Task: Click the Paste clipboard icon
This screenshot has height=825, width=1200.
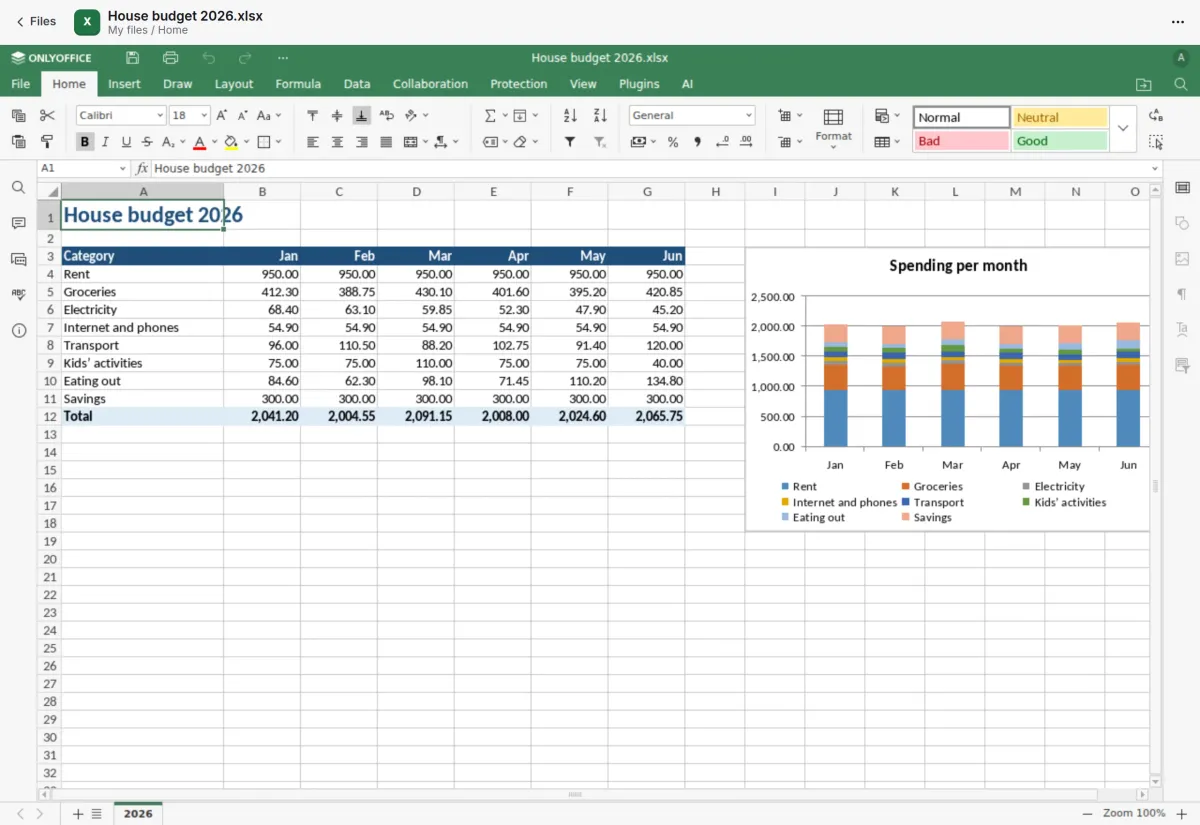Action: [18, 142]
